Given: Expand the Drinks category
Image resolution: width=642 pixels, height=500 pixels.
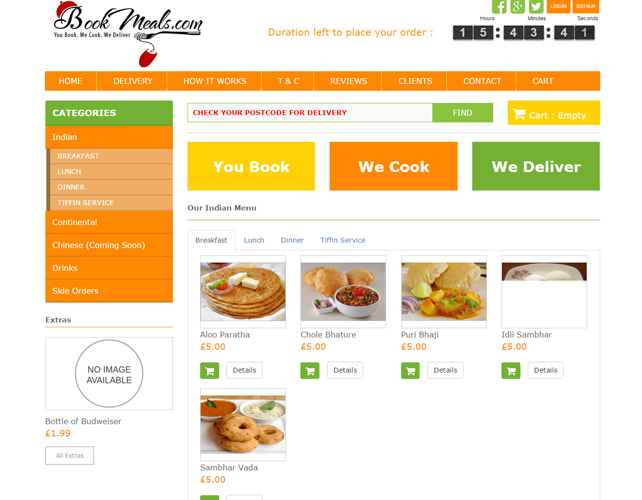Looking at the screenshot, I should click(x=109, y=268).
